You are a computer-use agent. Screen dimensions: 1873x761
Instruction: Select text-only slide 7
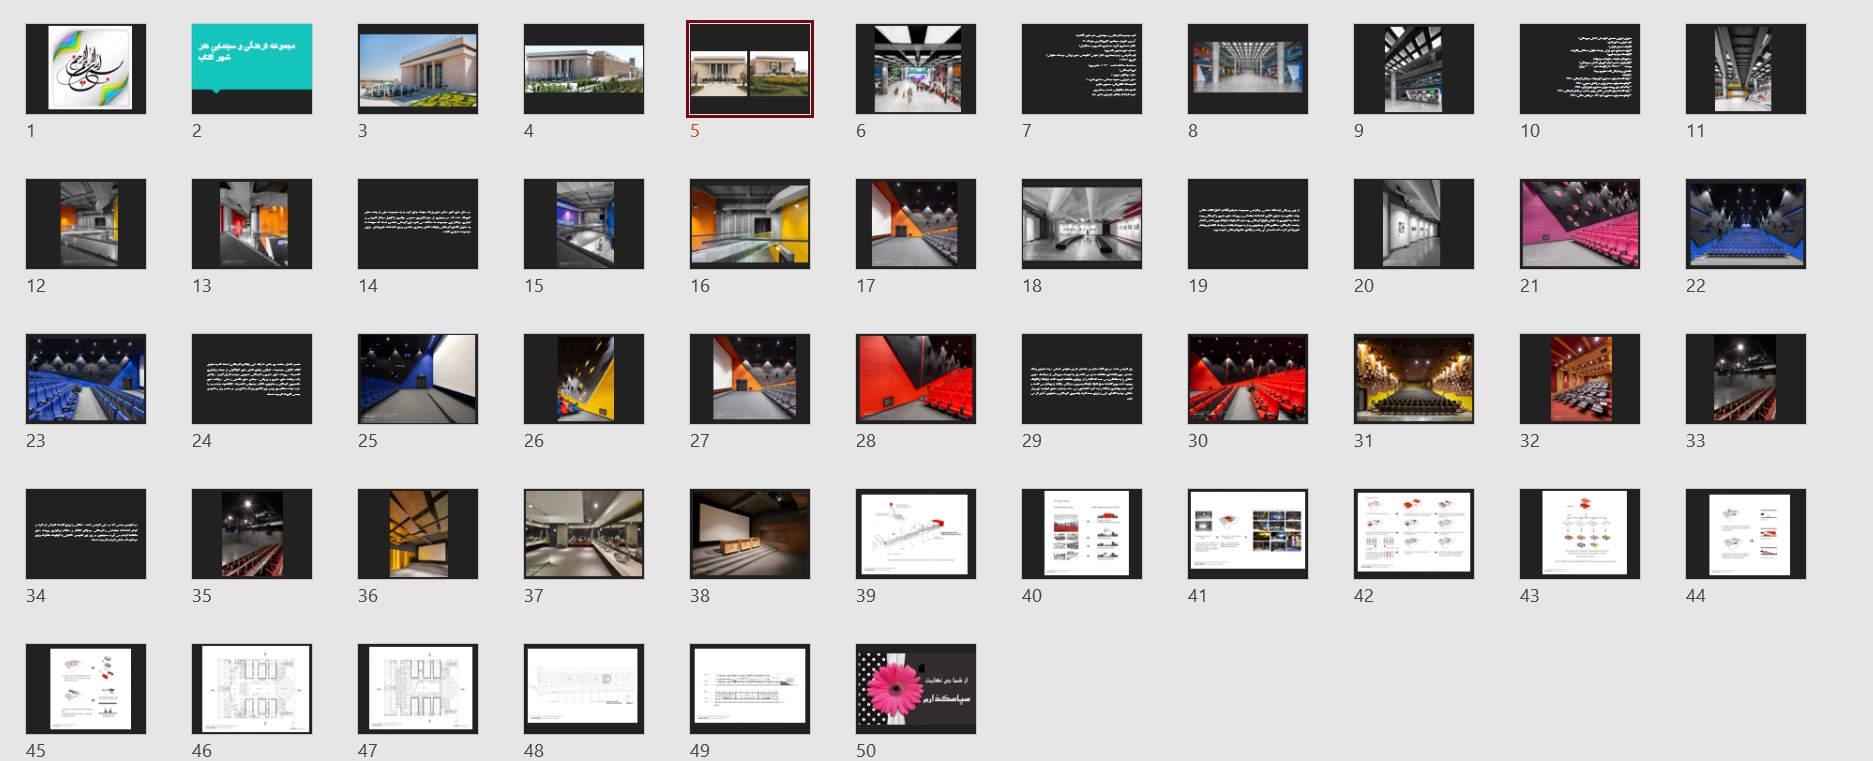1082,69
